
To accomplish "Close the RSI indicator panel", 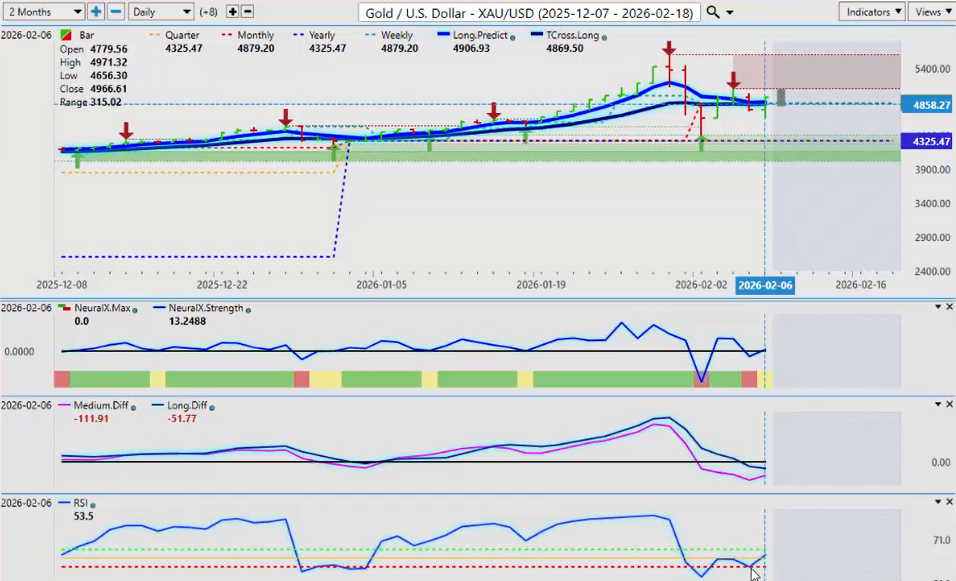I will tap(949, 501).
